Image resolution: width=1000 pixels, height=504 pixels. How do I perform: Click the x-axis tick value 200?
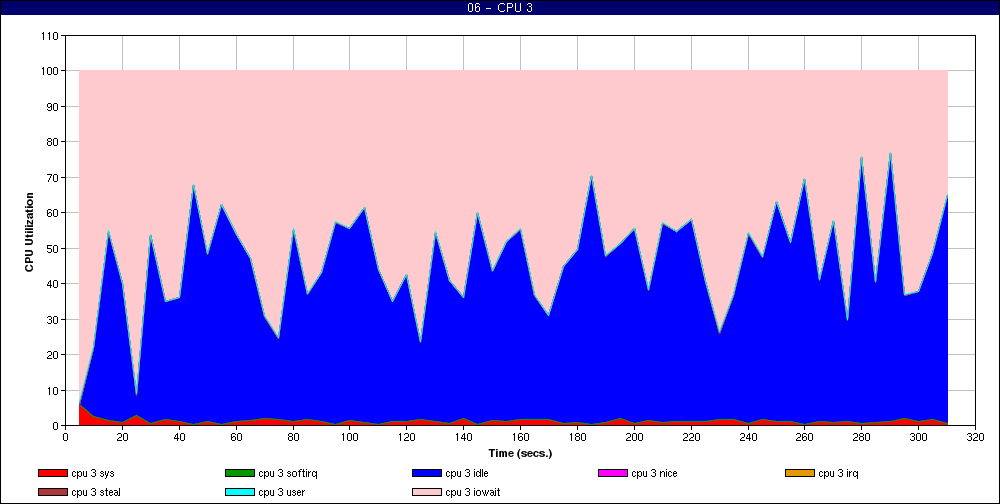[634, 437]
